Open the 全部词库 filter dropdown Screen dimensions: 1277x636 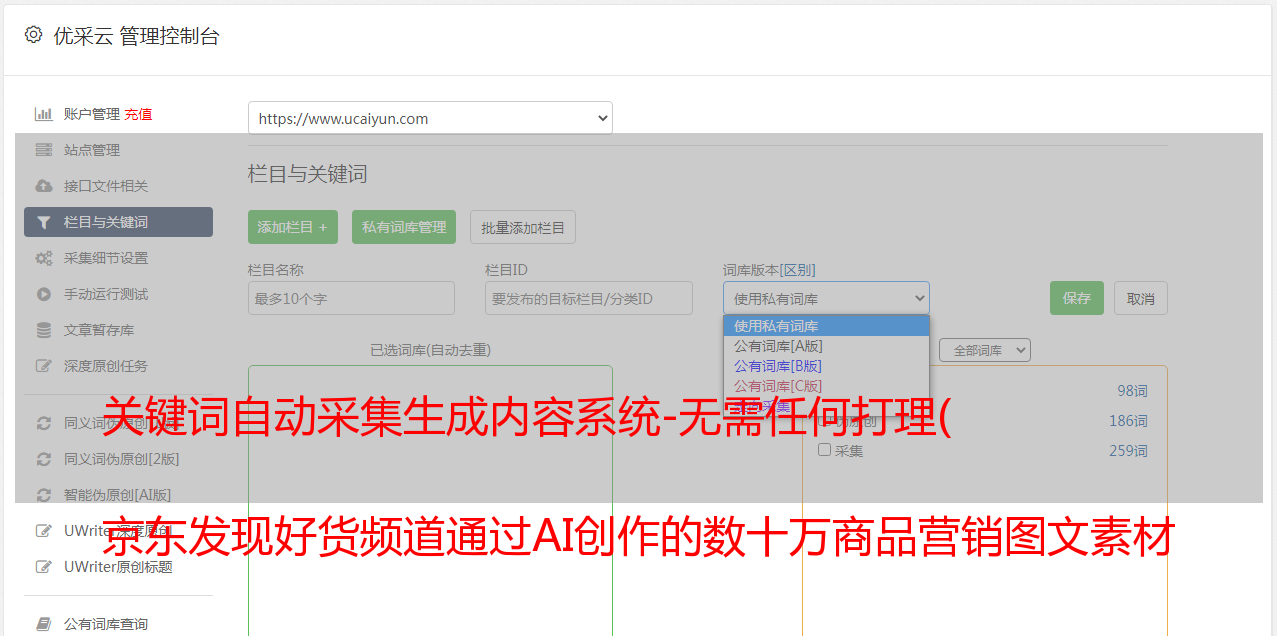click(985, 350)
